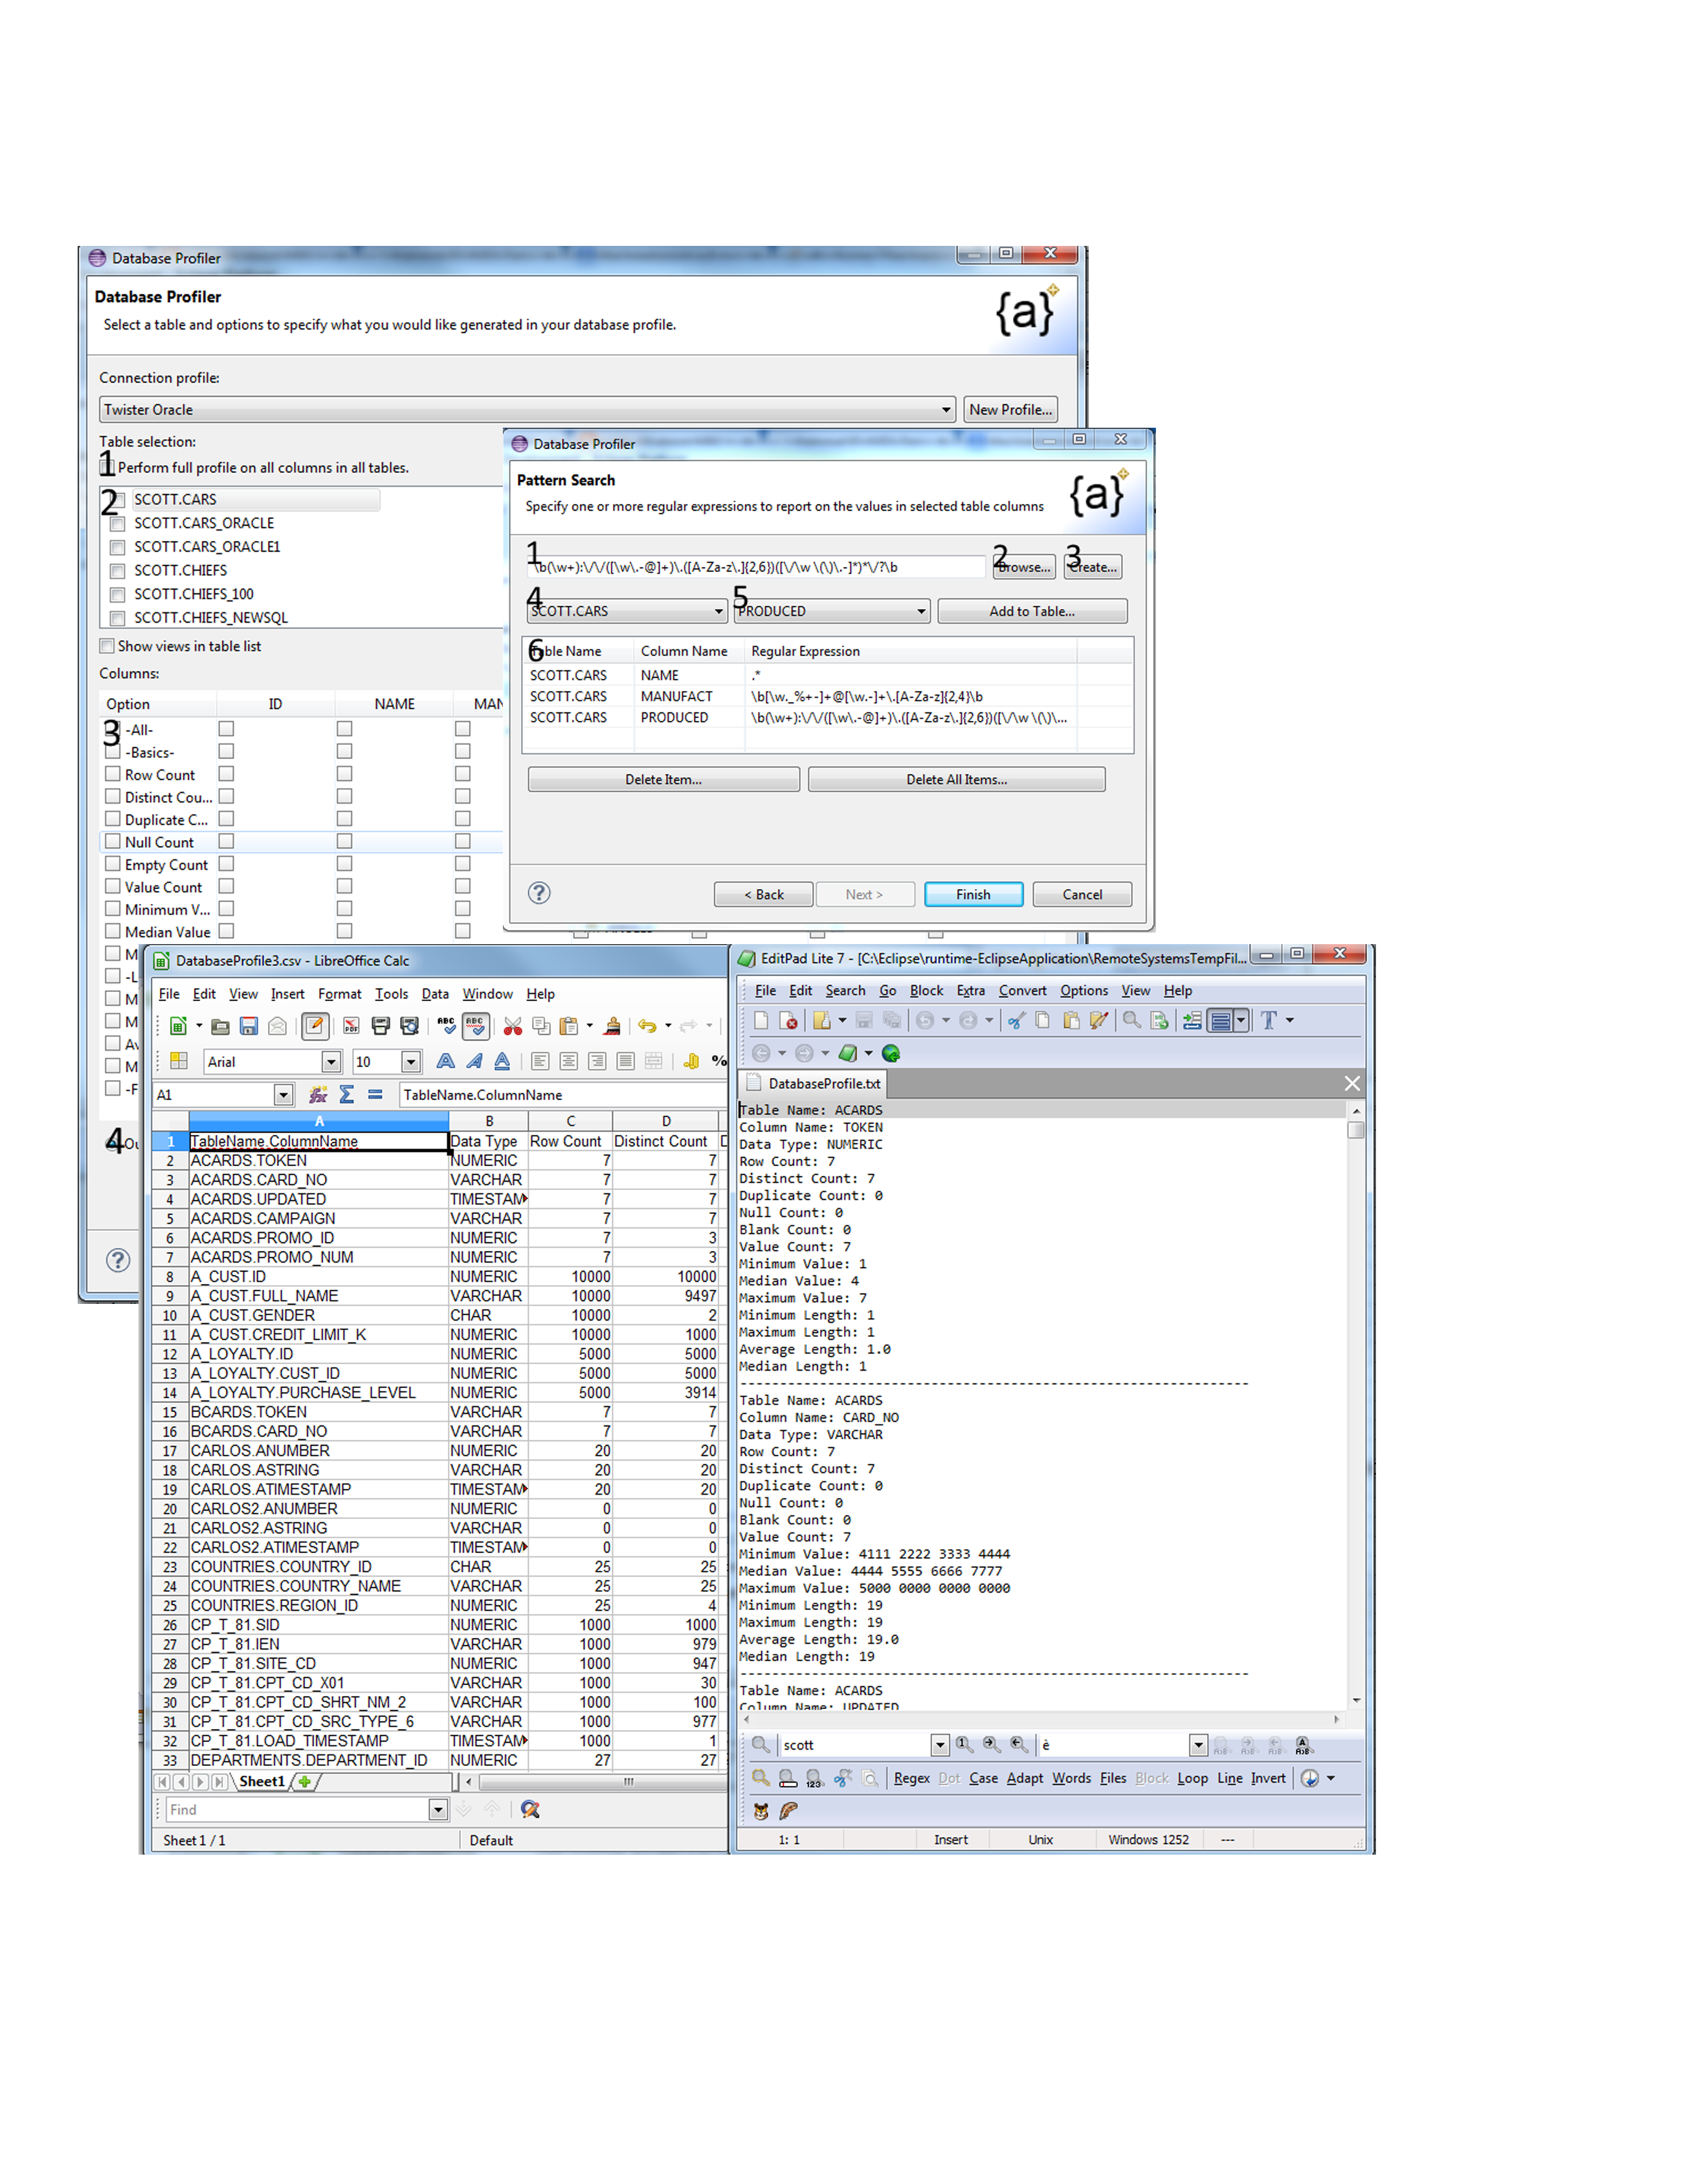Click Find First icon in EditPad search bar
Image resolution: width=1699 pixels, height=2184 pixels.
pos(964,1745)
